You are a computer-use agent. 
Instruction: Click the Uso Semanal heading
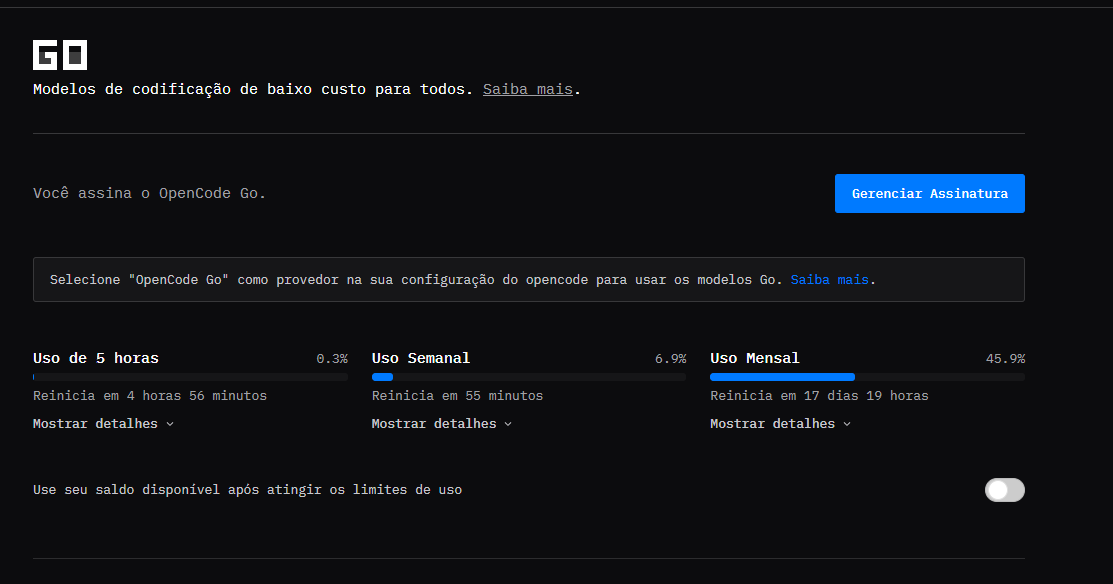pos(420,358)
